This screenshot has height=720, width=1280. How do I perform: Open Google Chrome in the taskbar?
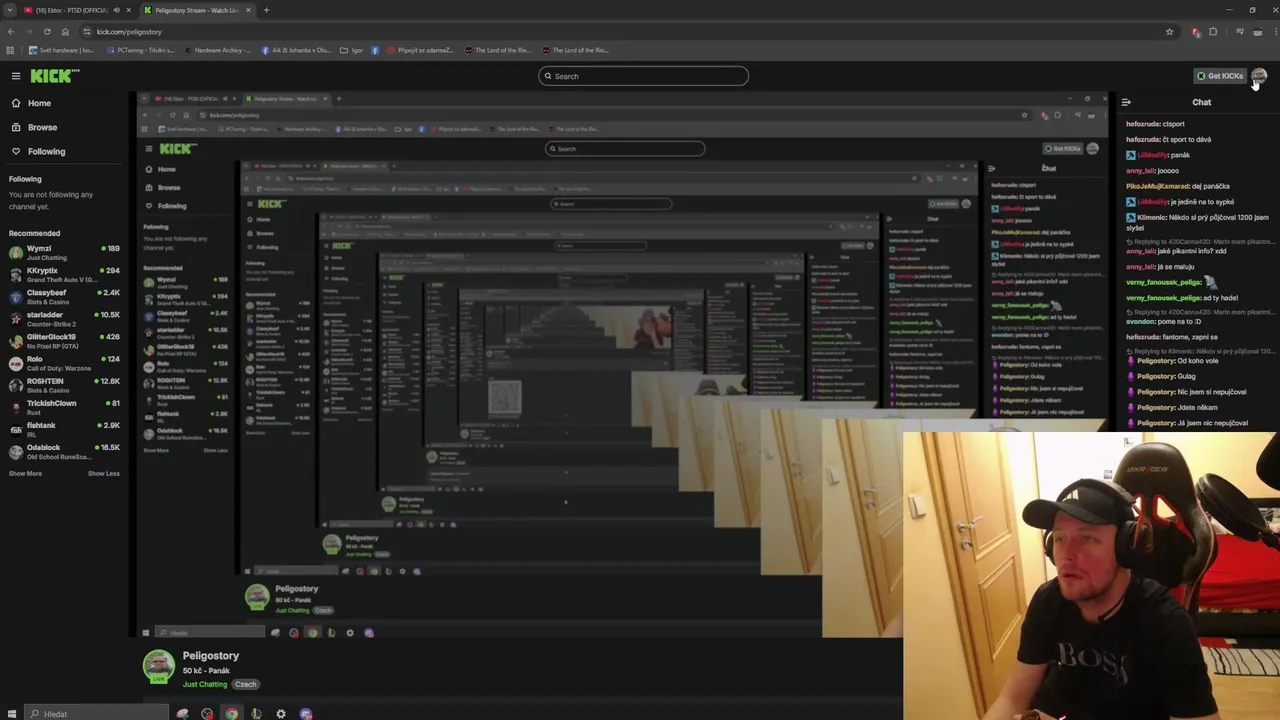(231, 713)
